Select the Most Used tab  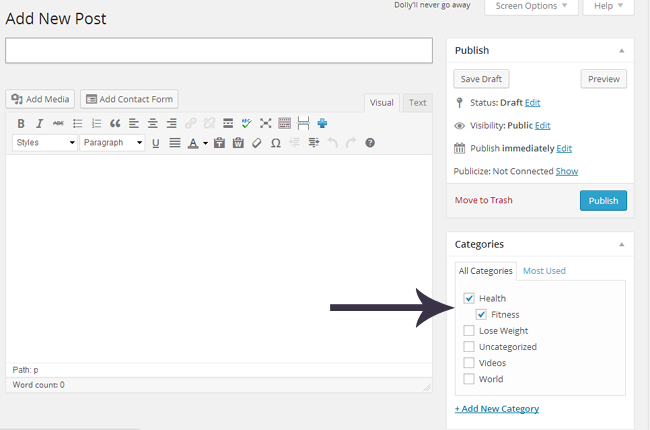click(544, 271)
